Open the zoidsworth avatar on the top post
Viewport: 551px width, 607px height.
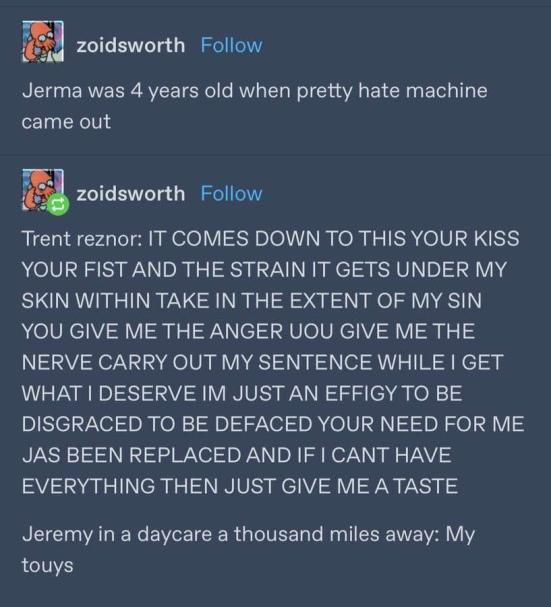pos(43,42)
